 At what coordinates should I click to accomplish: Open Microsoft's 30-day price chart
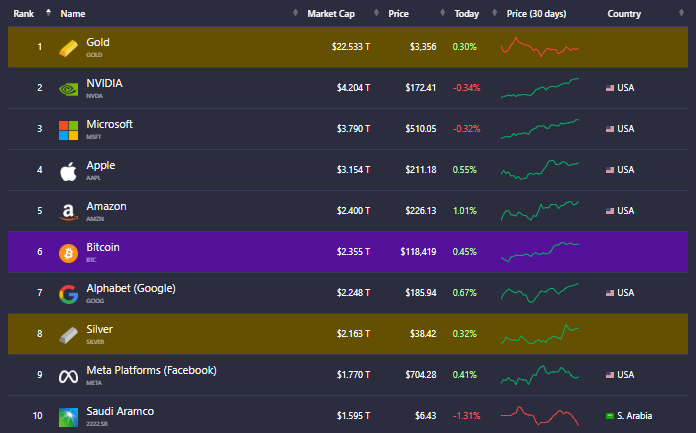540,129
